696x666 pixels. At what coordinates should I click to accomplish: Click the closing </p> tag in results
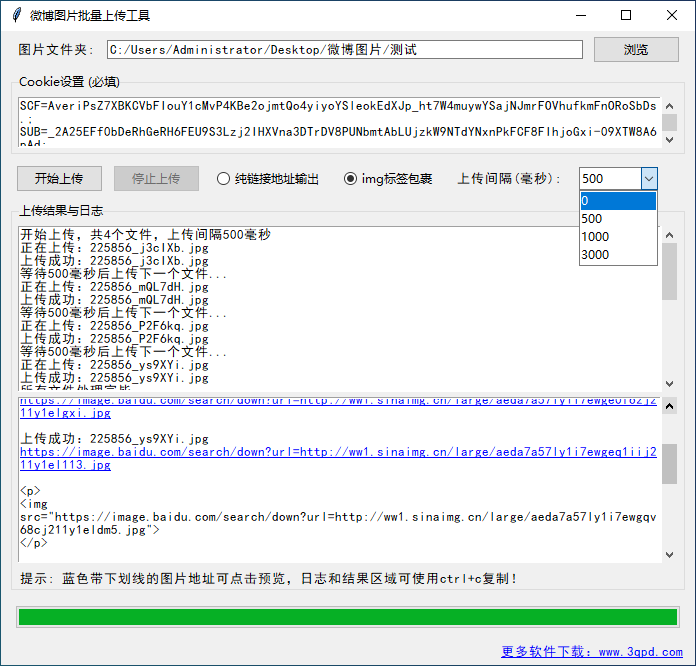point(33,543)
